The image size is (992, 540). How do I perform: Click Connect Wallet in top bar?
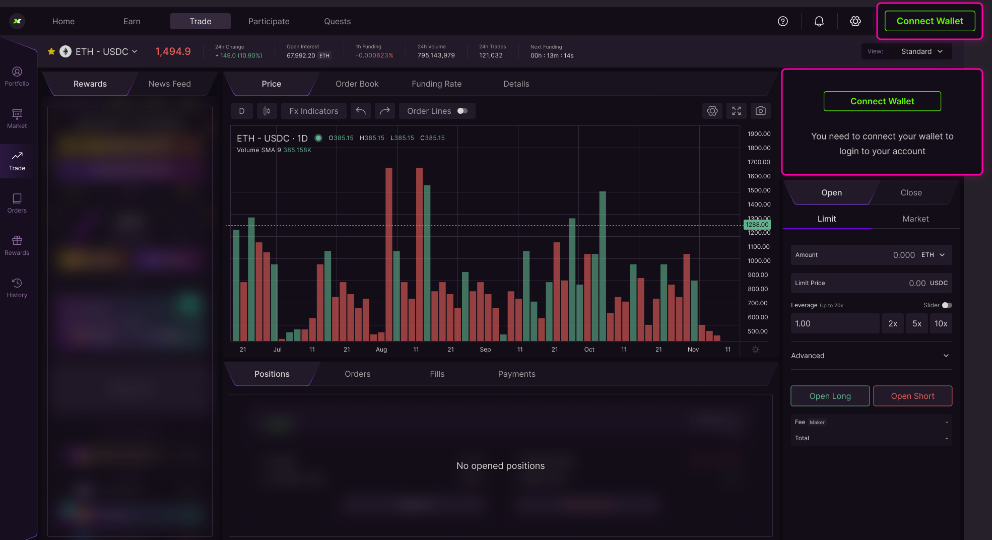click(x=929, y=21)
